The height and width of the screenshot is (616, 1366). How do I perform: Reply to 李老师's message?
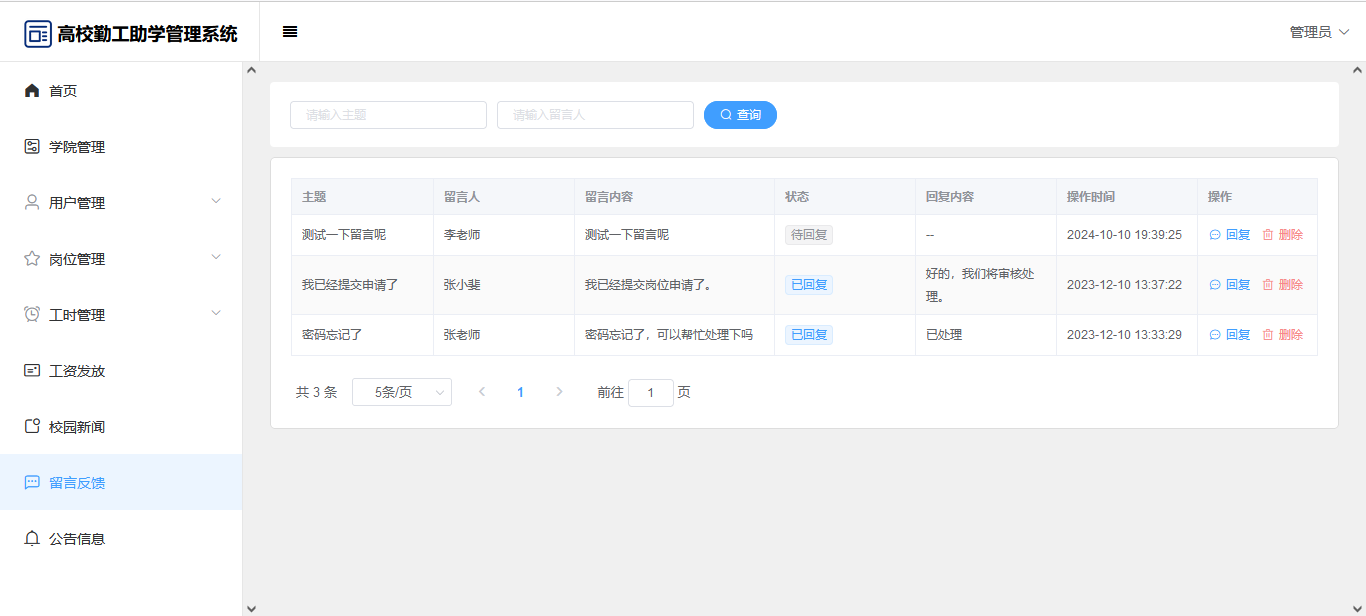point(1230,235)
